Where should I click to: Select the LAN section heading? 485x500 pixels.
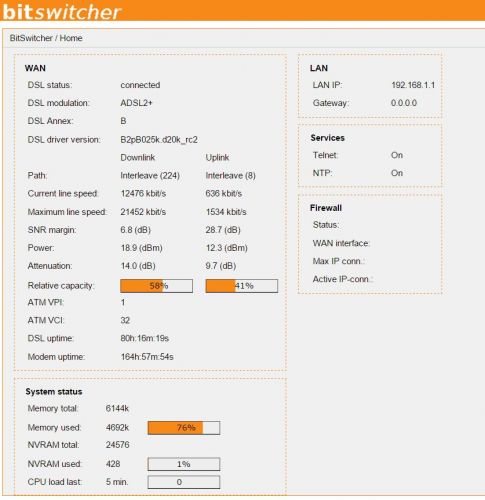click(319, 68)
